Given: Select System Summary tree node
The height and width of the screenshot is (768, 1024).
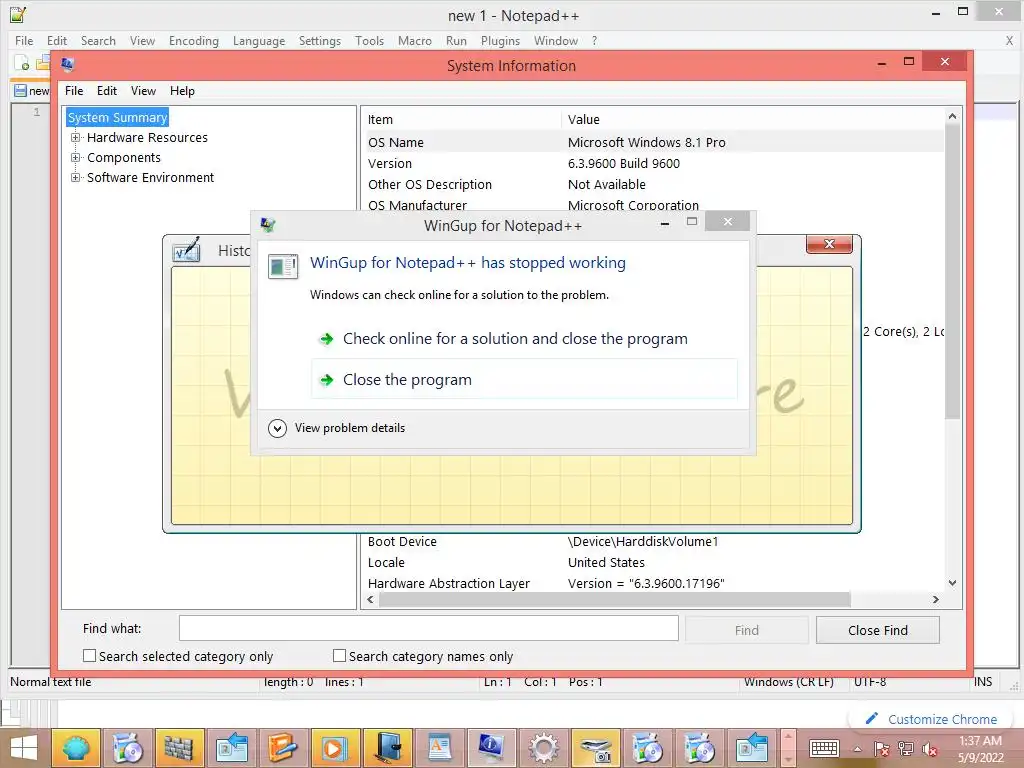Looking at the screenshot, I should 118,118.
